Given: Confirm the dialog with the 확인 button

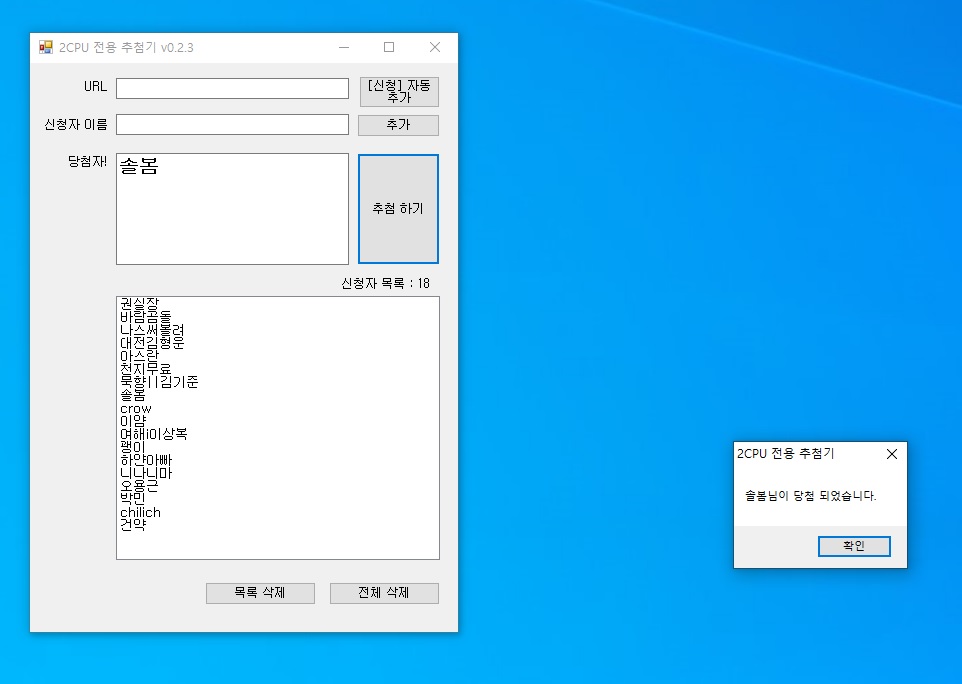Looking at the screenshot, I should click(x=854, y=546).
